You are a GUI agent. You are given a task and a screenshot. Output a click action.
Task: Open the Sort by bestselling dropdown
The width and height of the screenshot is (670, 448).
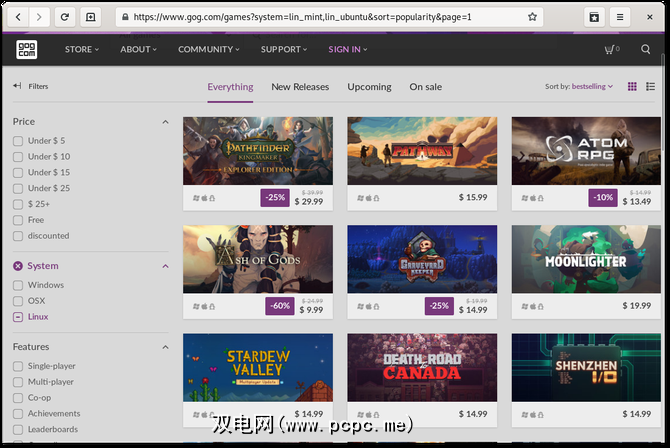coord(579,87)
